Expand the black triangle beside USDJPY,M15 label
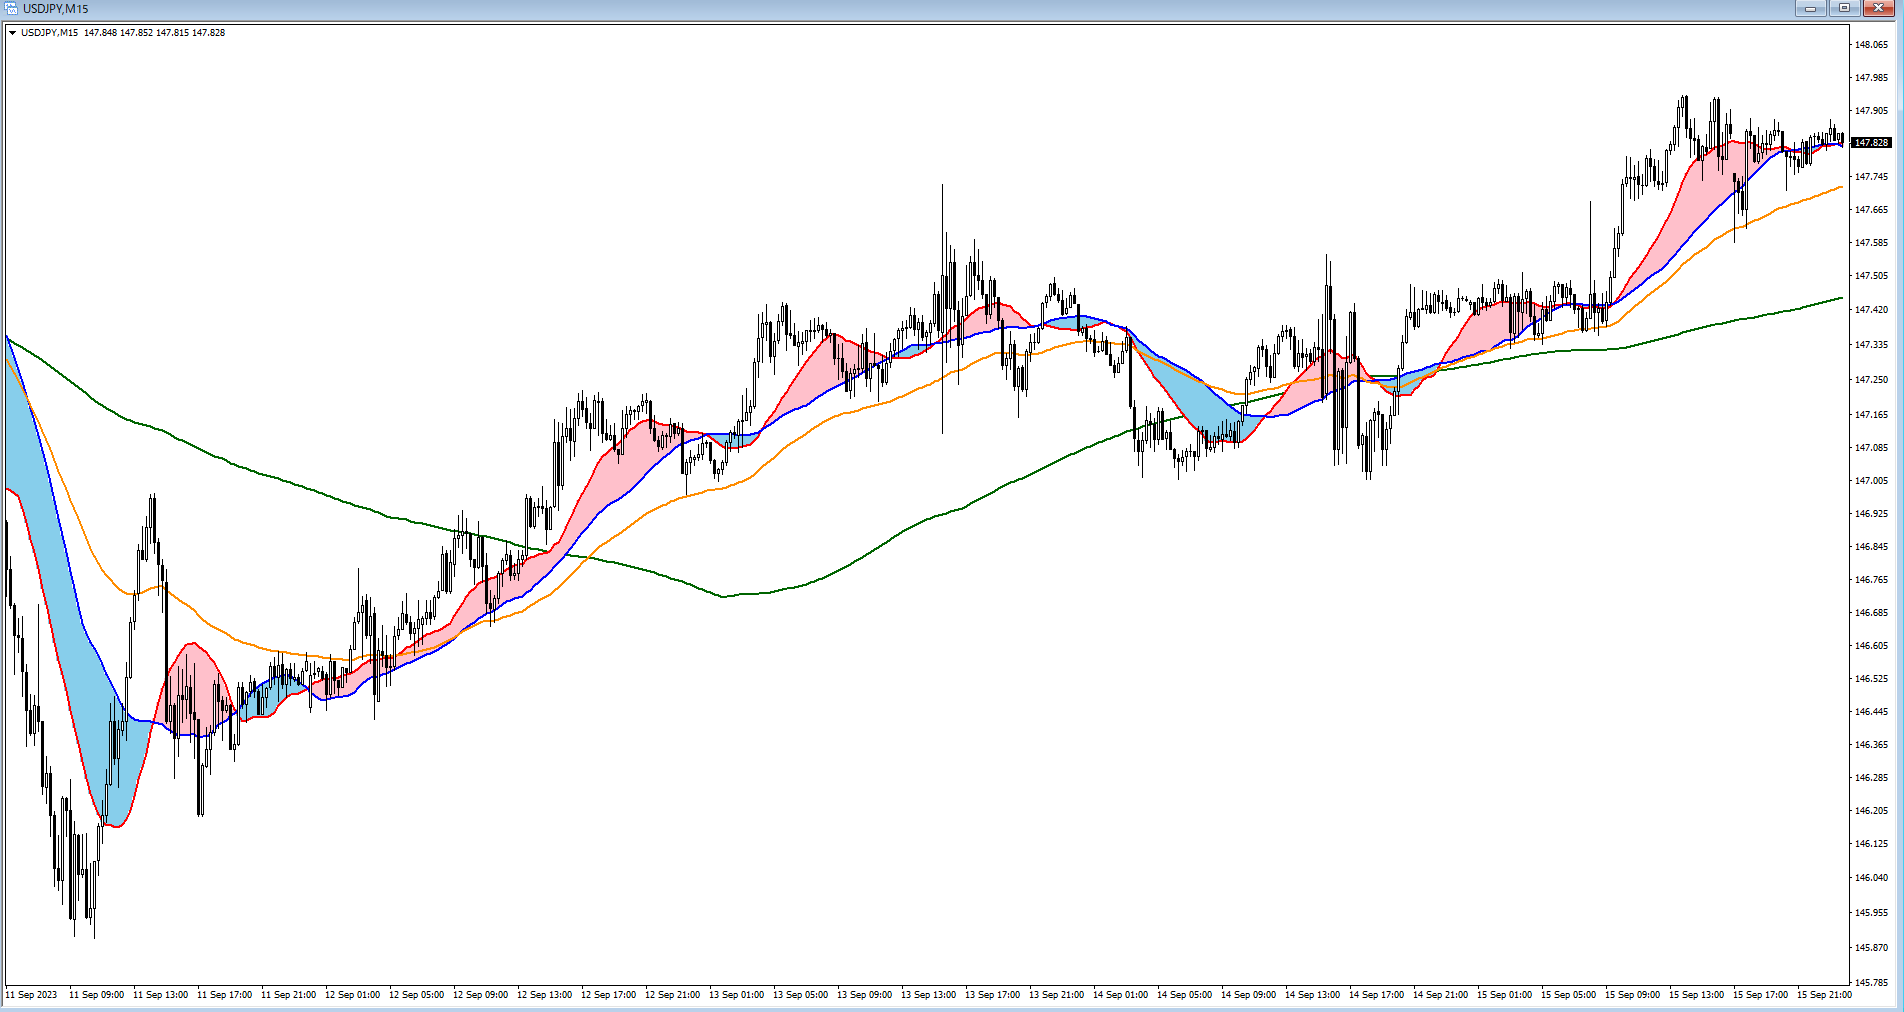The height and width of the screenshot is (1012, 1904). [12, 33]
